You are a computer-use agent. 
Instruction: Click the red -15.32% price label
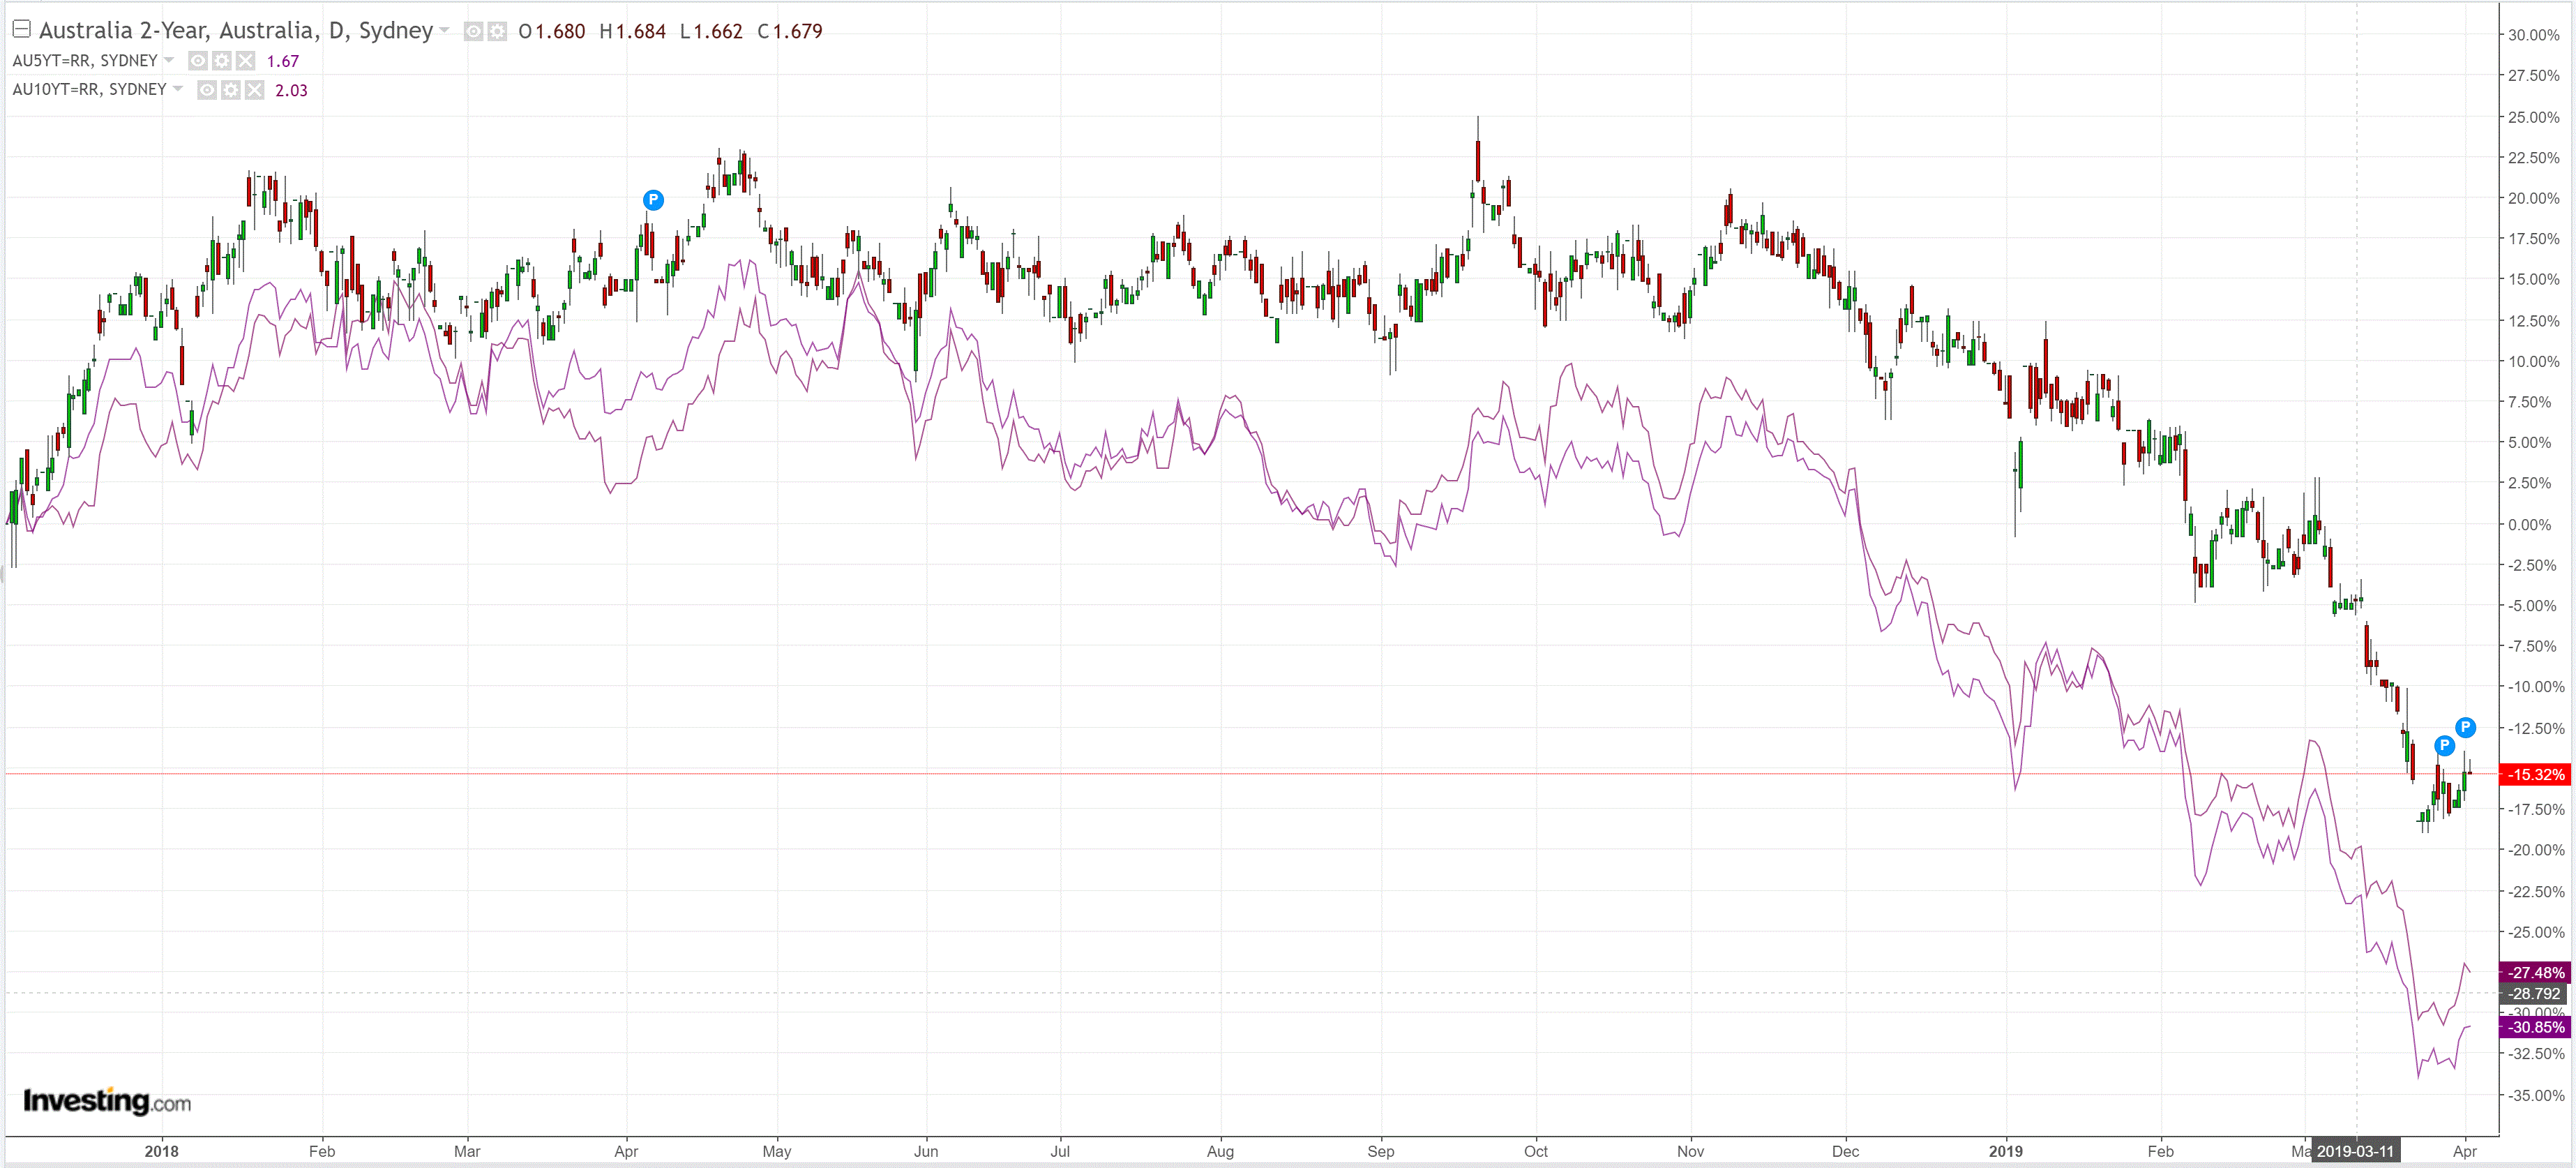coord(2535,774)
